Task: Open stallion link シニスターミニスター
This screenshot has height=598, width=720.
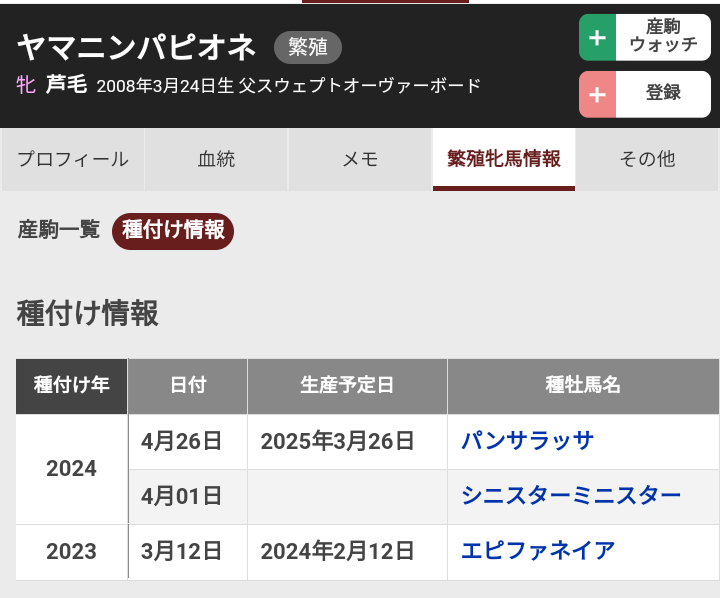Action: 571,496
